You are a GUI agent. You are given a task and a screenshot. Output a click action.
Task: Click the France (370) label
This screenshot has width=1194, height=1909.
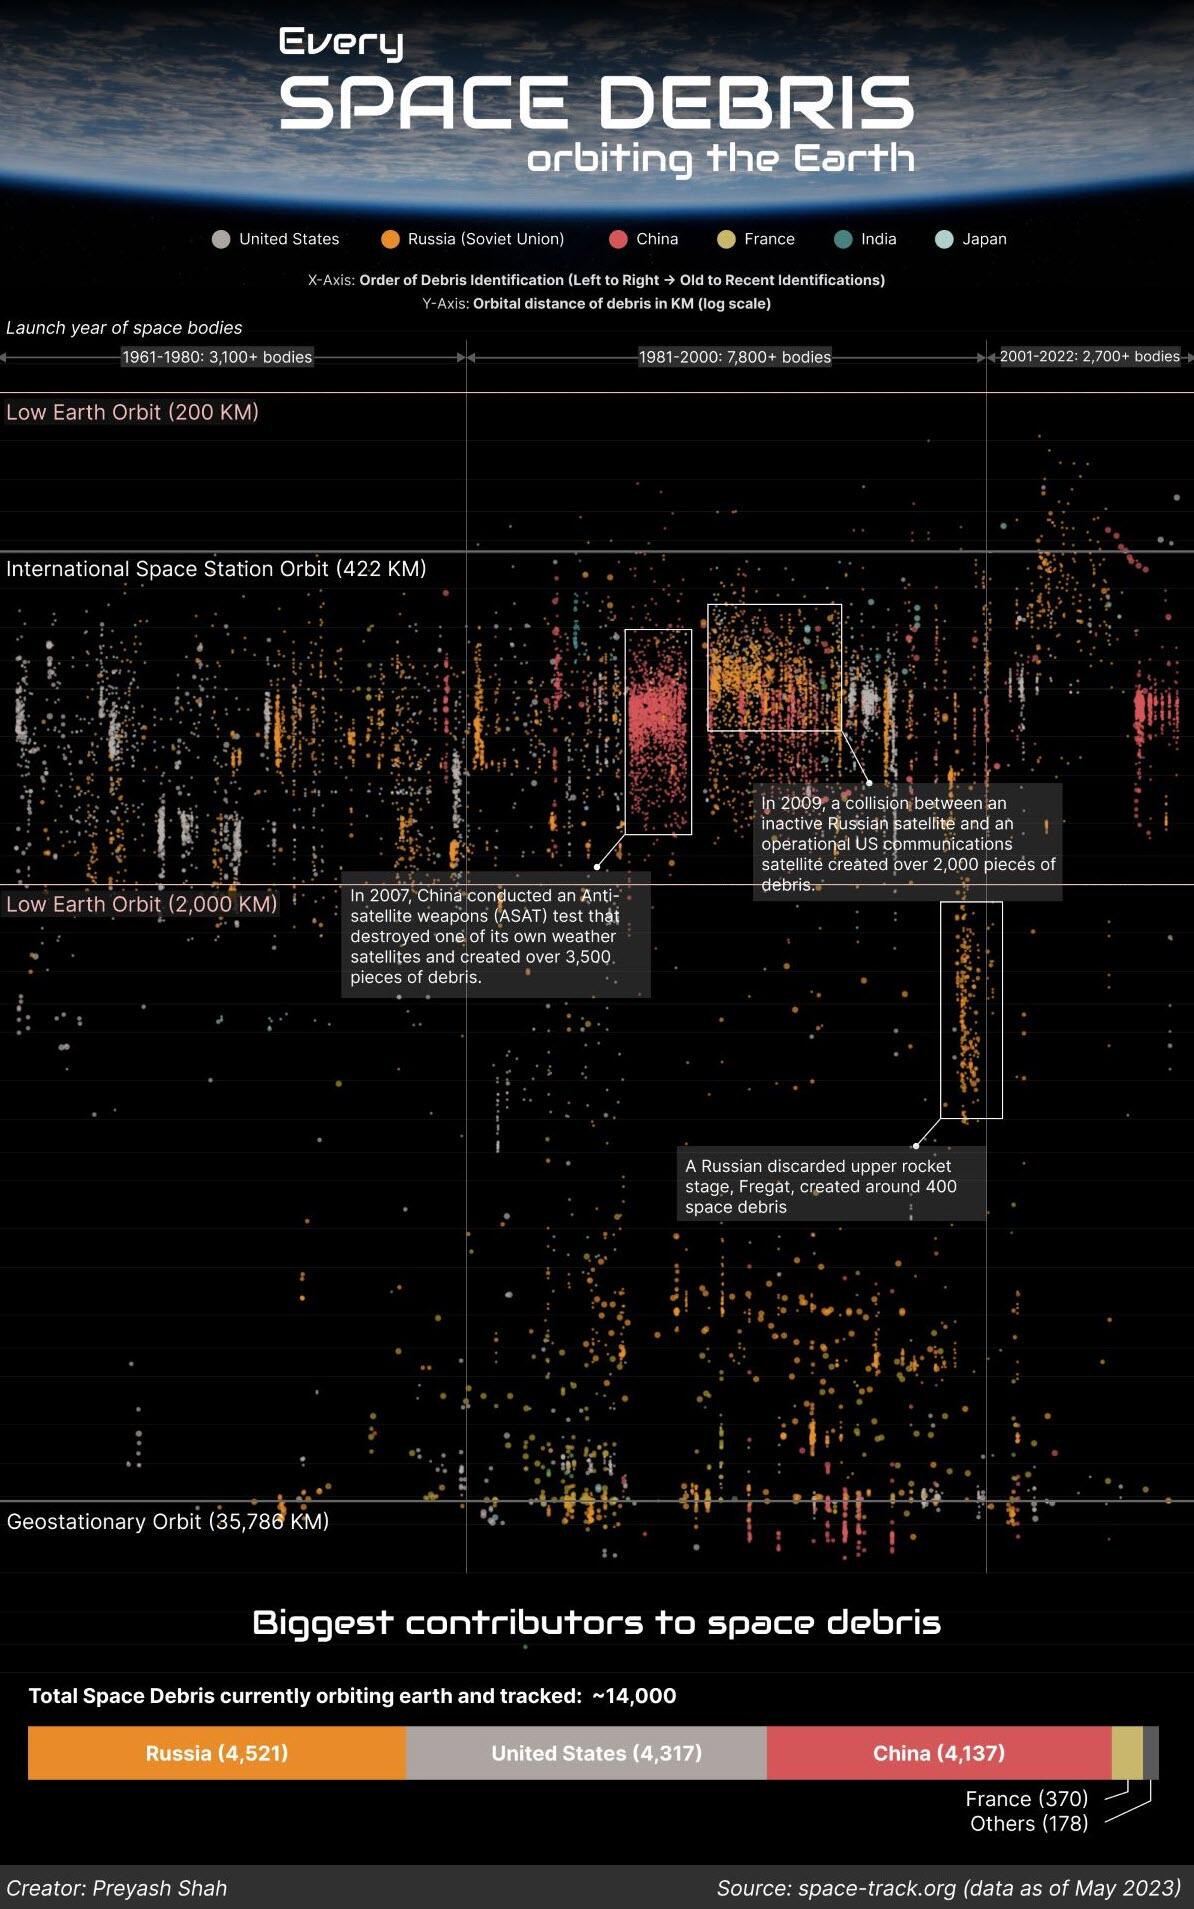1026,1798
